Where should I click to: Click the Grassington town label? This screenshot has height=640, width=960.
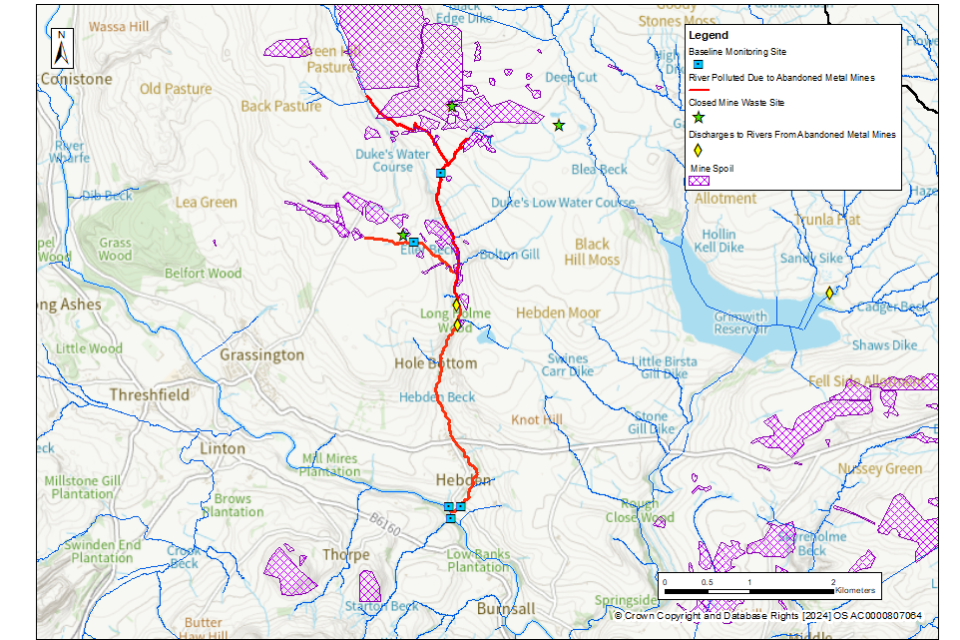262,355
